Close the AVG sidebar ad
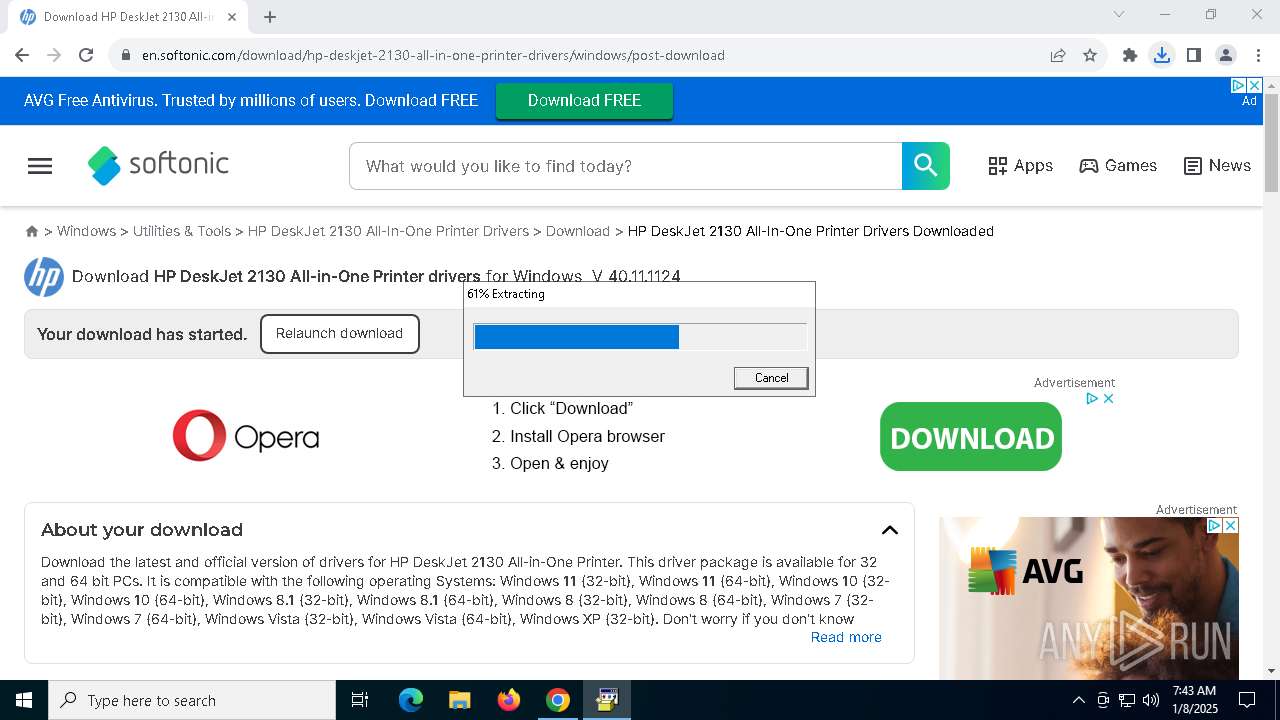The height and width of the screenshot is (720, 1280). pyautogui.click(x=1231, y=525)
